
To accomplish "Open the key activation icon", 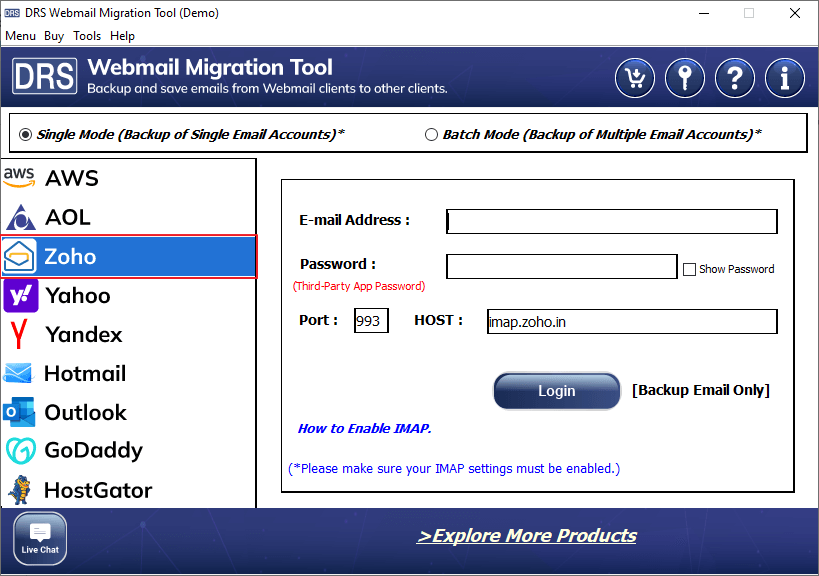I will click(685, 78).
